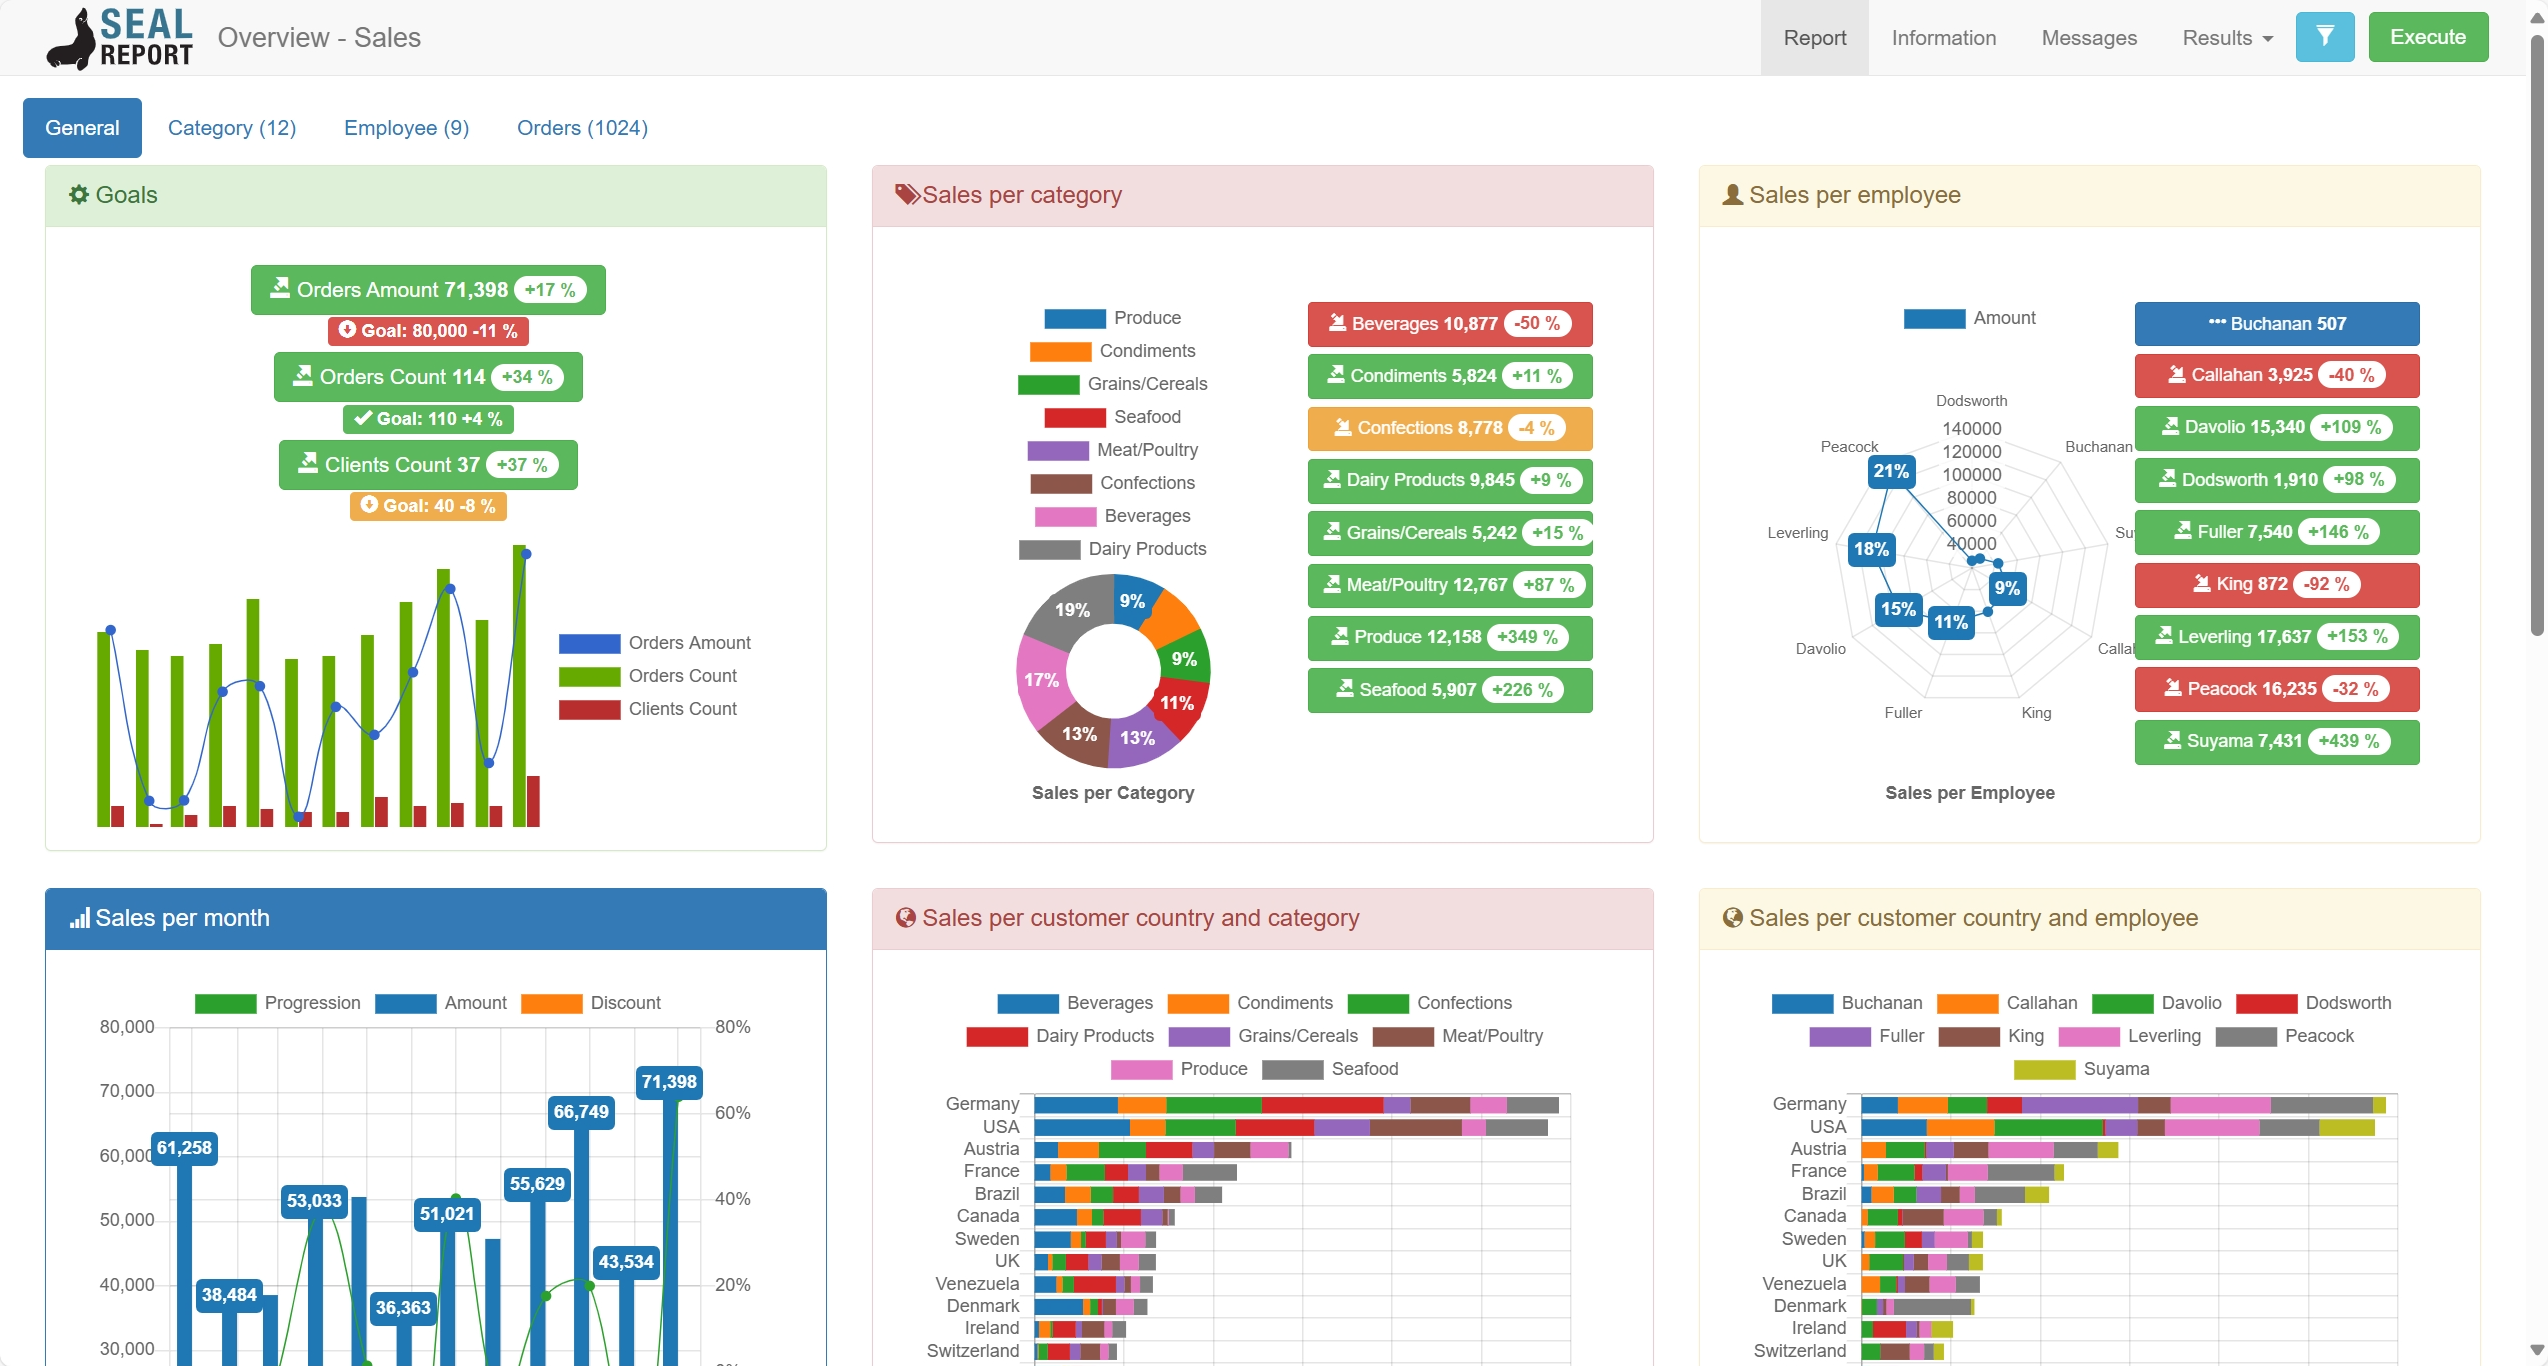This screenshot has height=1366, width=2548.
Task: Toggle Dairy Products legend in pie chart
Action: (1112, 549)
